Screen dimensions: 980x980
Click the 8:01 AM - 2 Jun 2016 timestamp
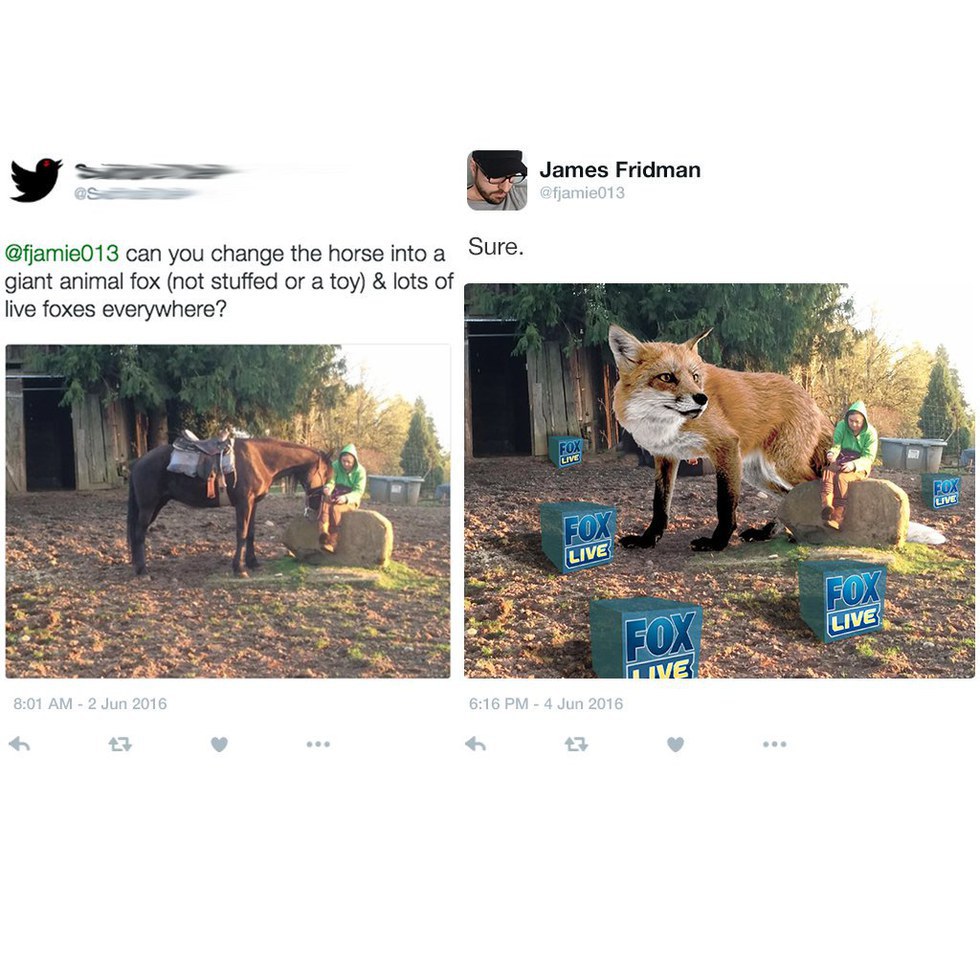90,704
